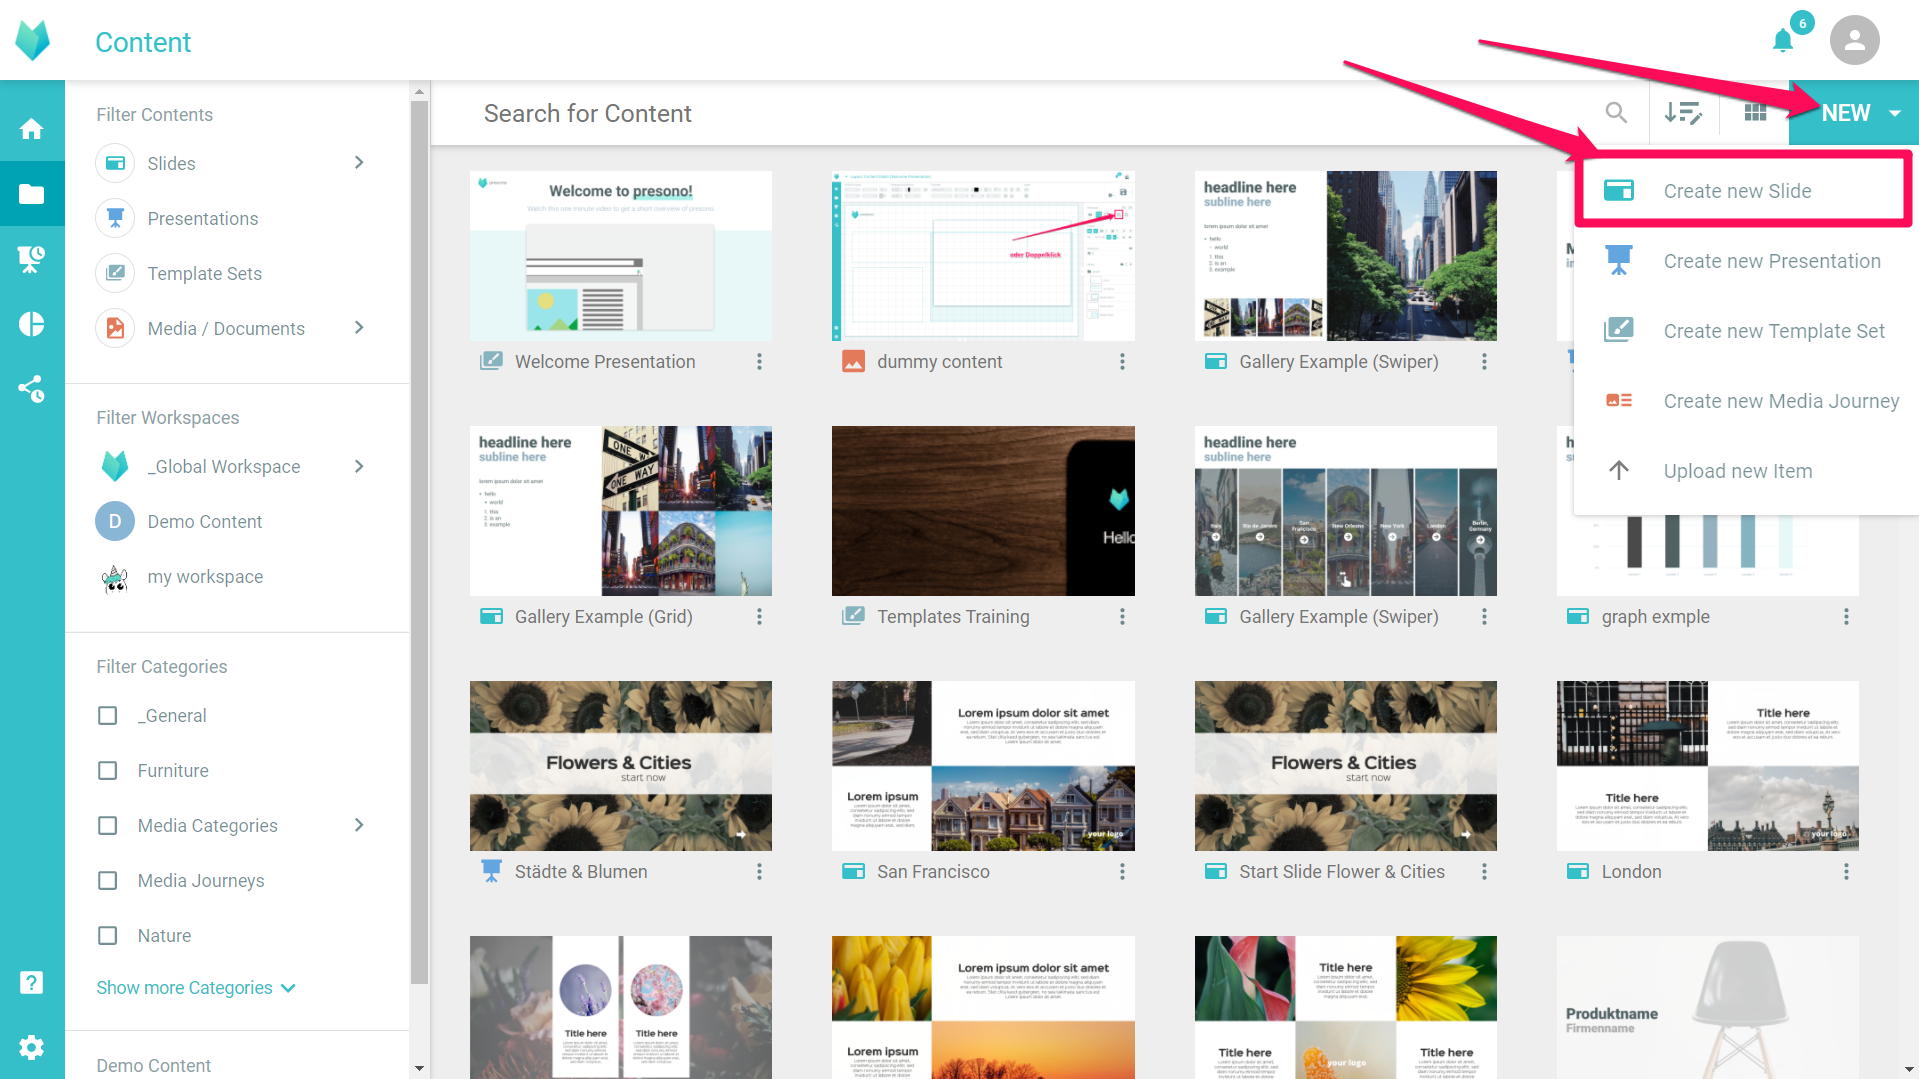Open the user profile avatar

click(x=1854, y=40)
